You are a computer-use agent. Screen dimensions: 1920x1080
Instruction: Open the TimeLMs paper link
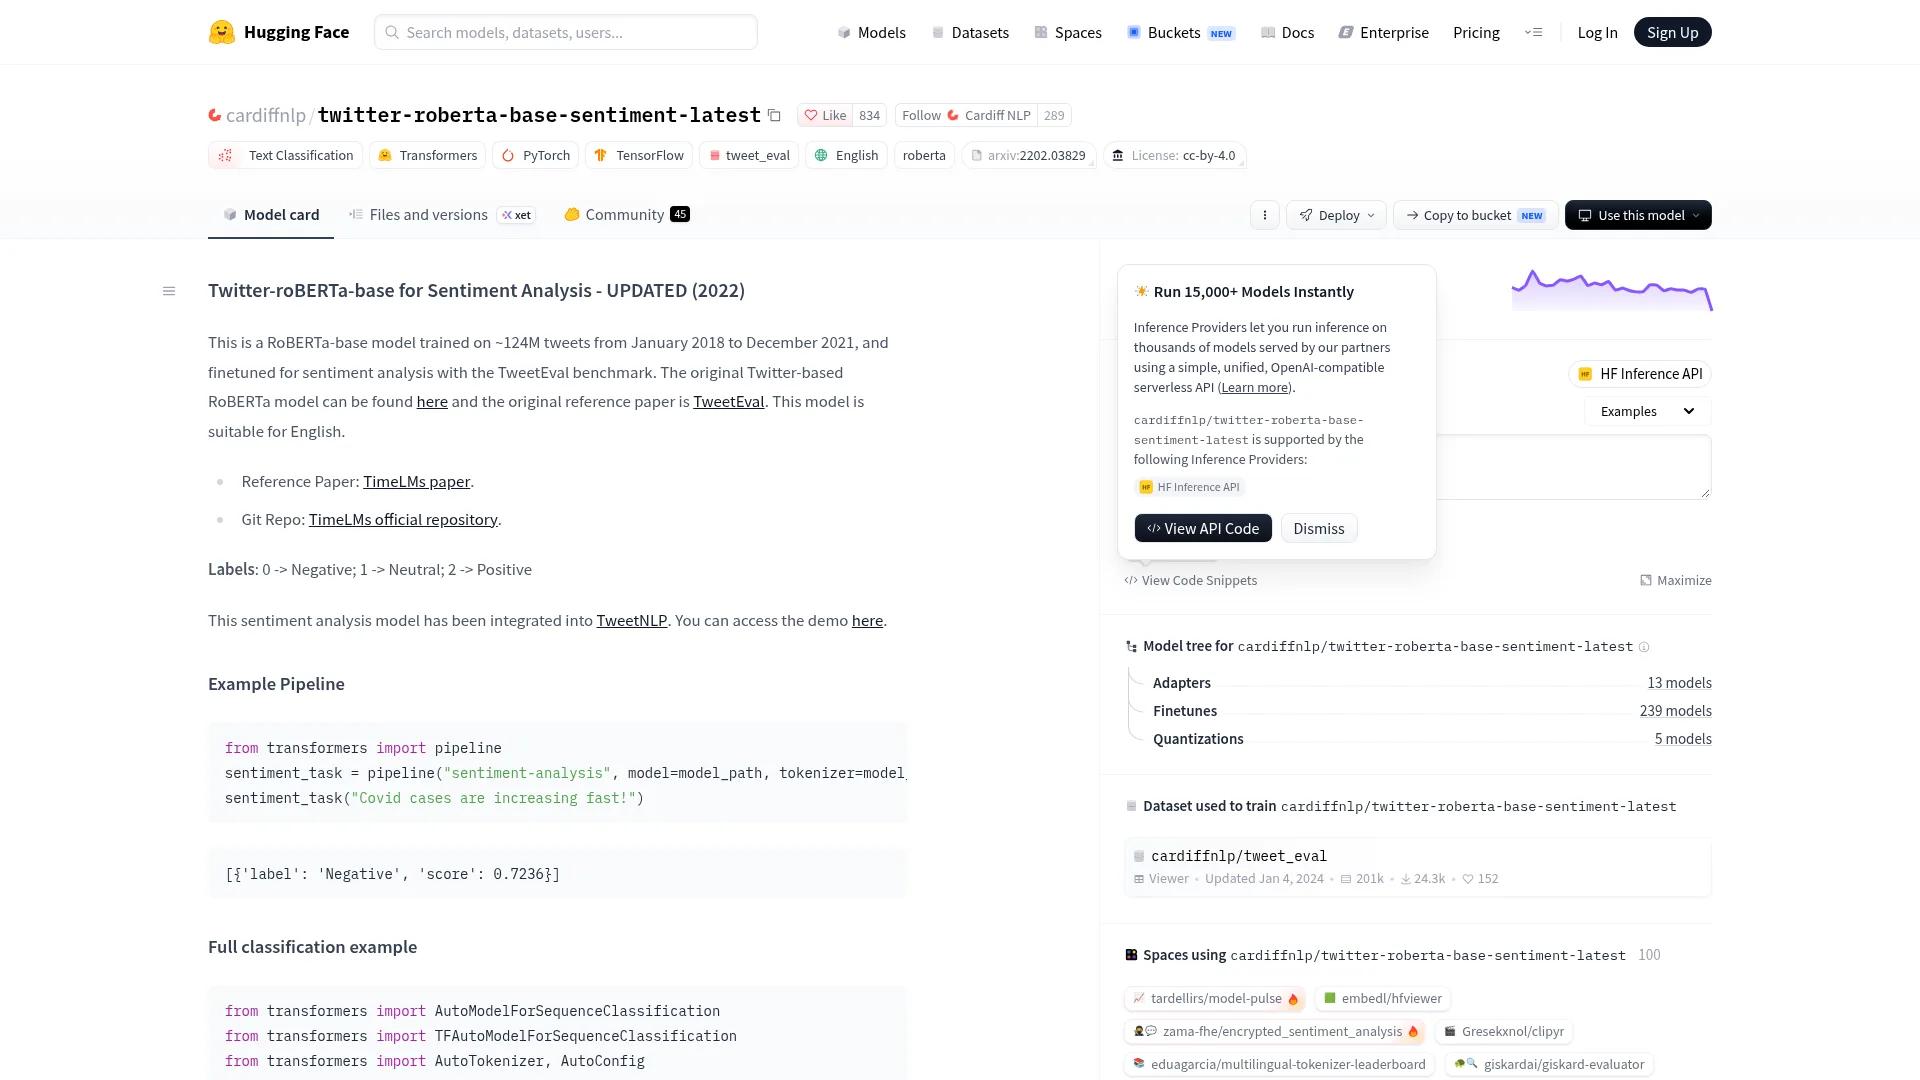tap(416, 482)
